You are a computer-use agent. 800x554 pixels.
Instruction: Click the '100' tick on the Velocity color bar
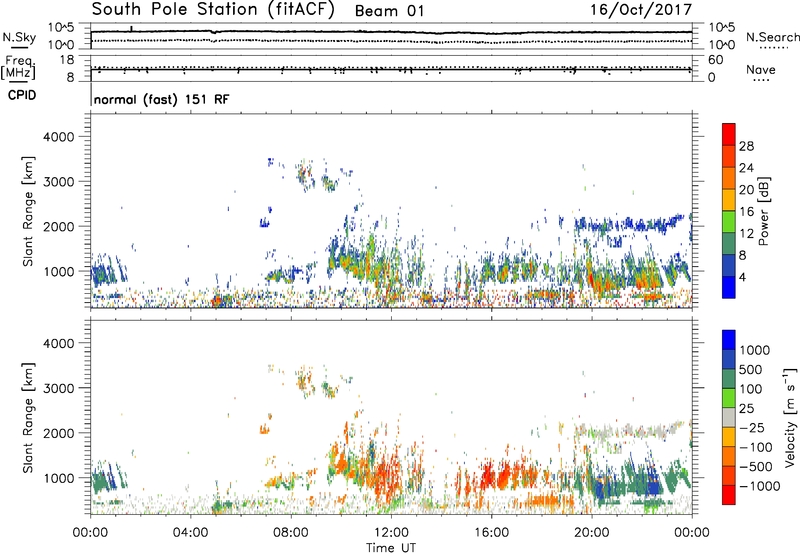pyautogui.click(x=750, y=389)
